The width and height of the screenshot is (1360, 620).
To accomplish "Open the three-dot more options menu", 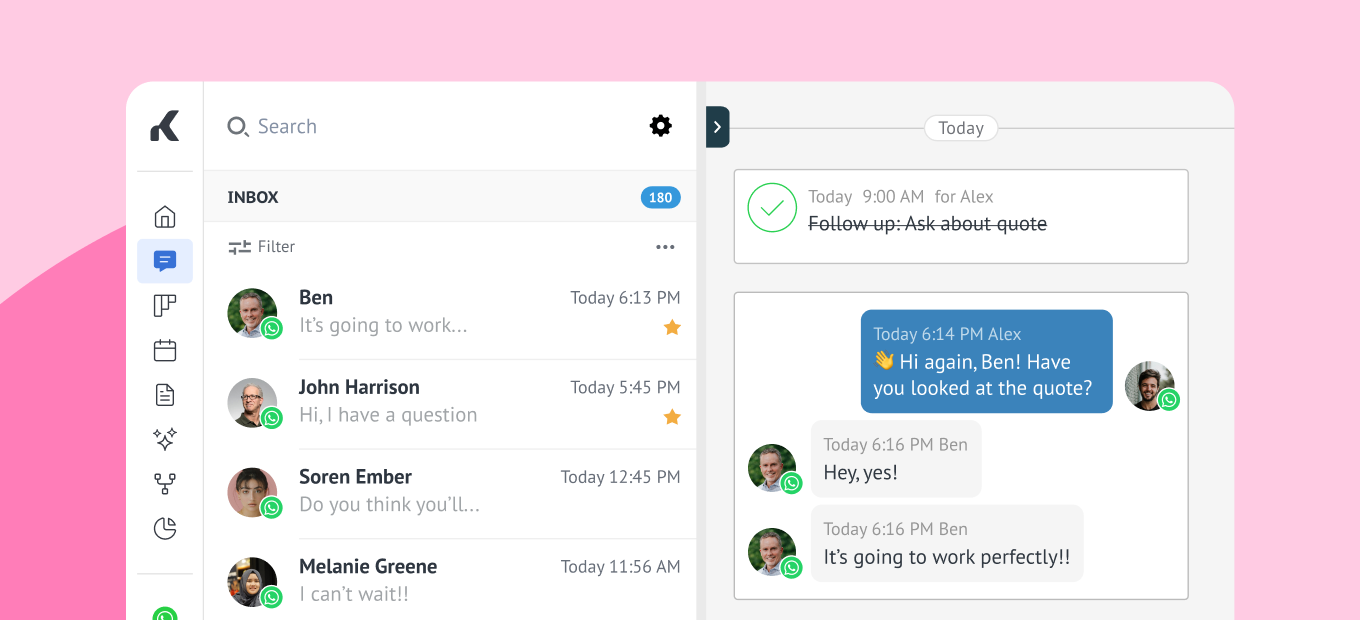I will click(665, 247).
